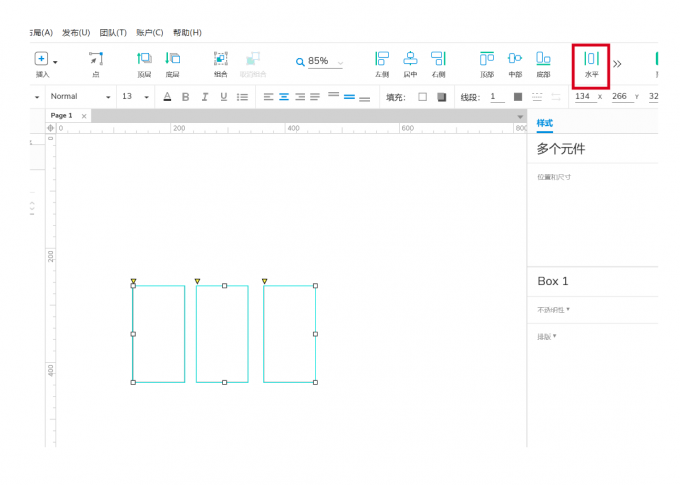Click the bottom-right selection resize handle
Viewport: 680px width, 485px height.
point(315,382)
